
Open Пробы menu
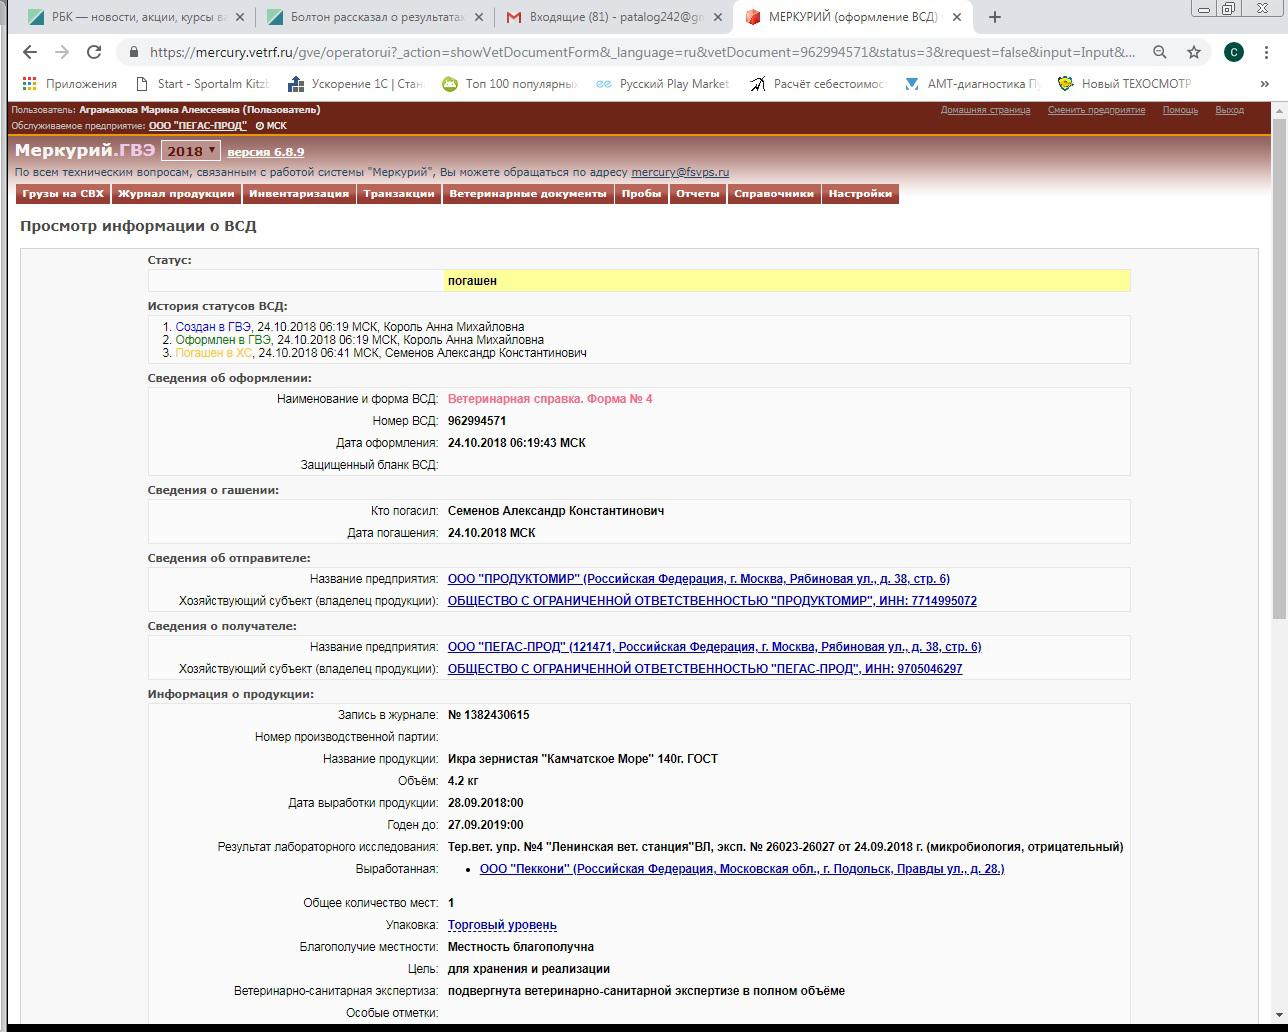tap(641, 194)
